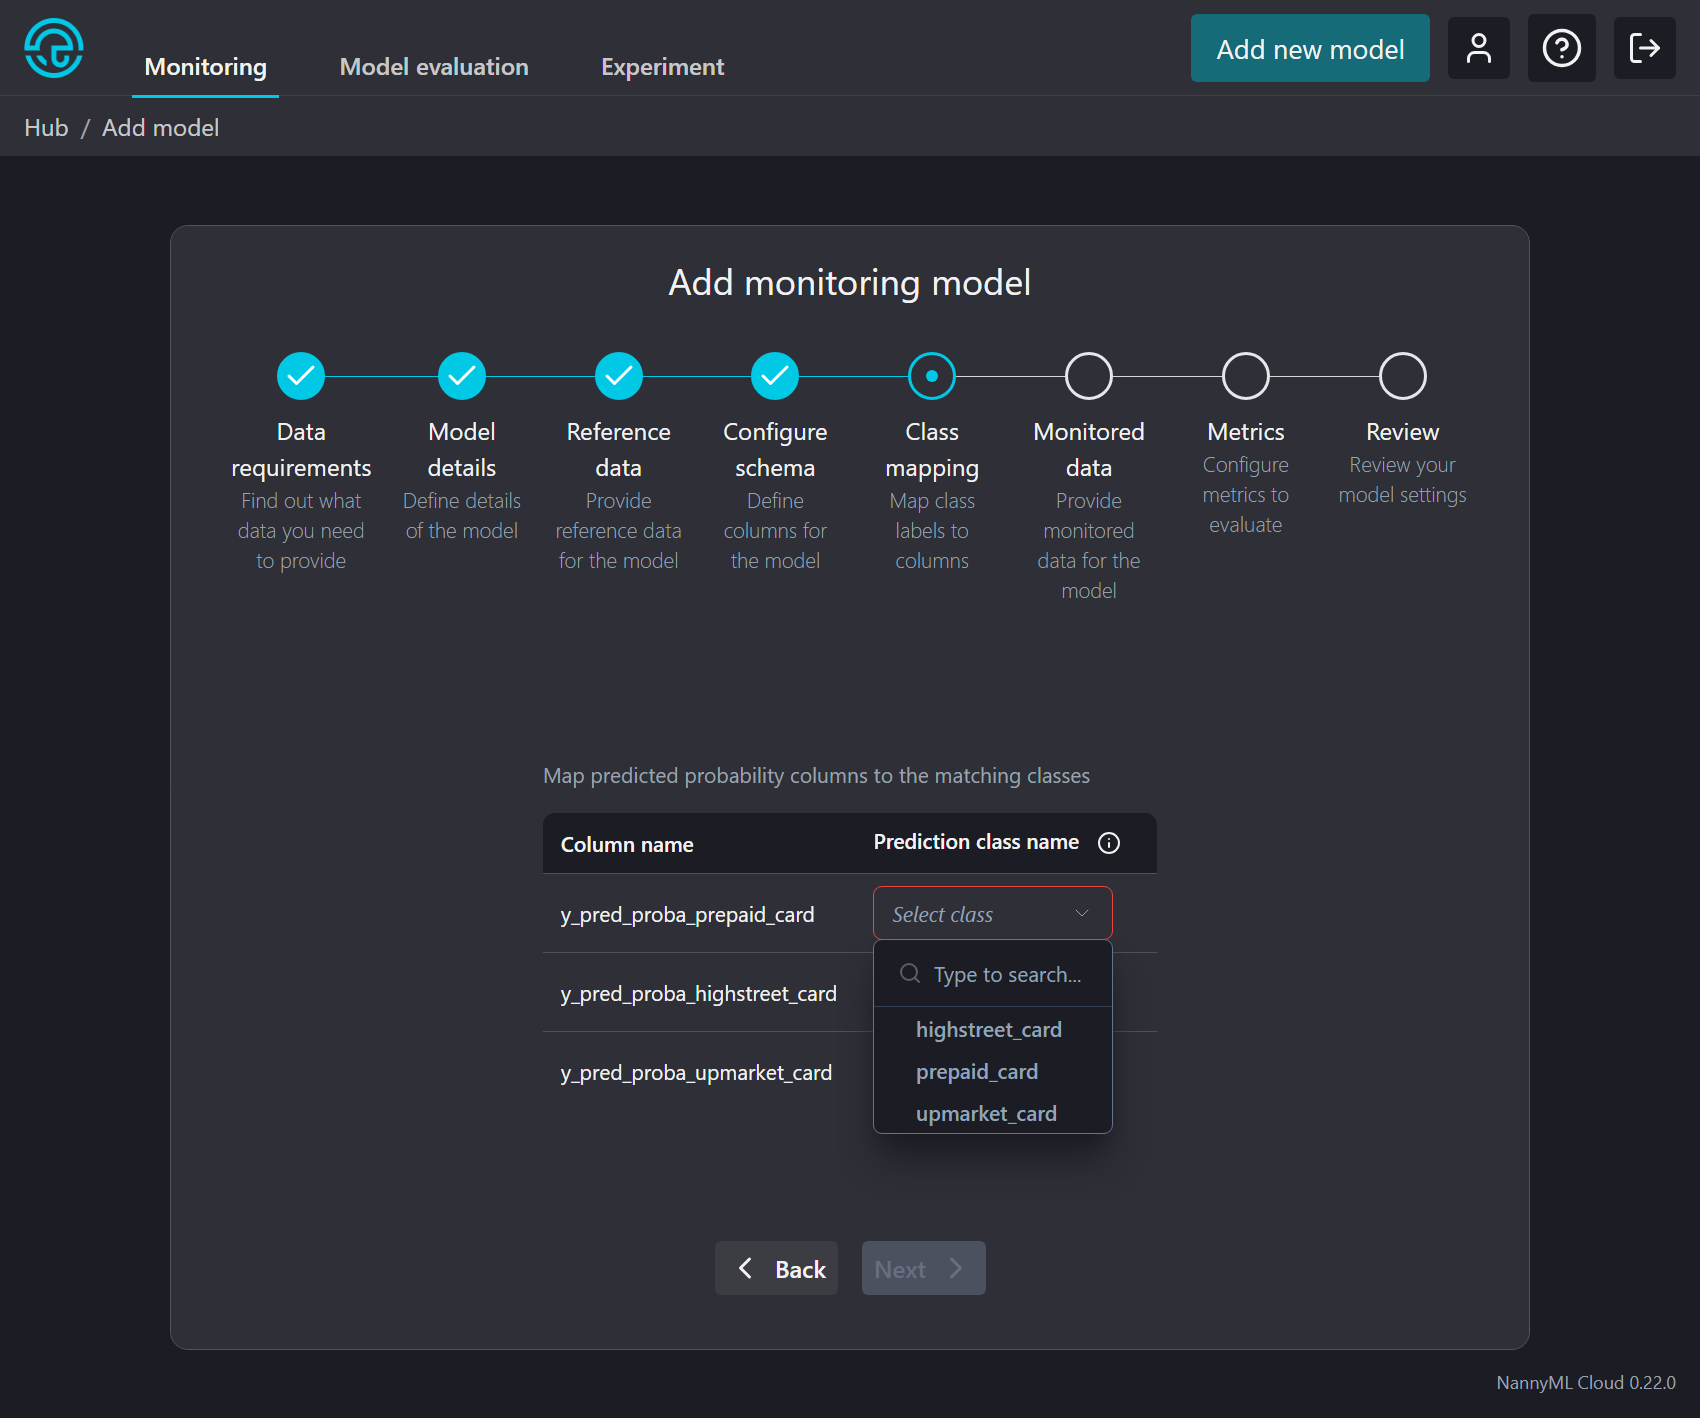Go back using the Back button
Screen dimensions: 1700x1418
click(x=777, y=1268)
